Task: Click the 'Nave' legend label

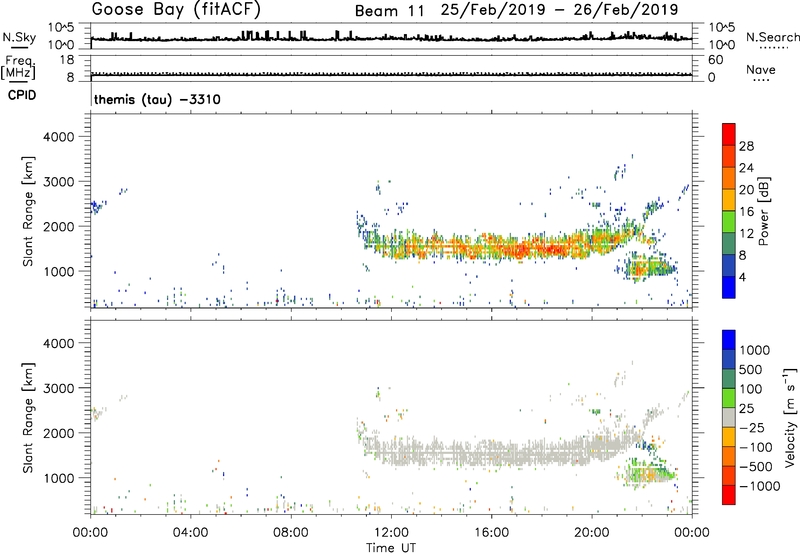Action: tap(760, 70)
